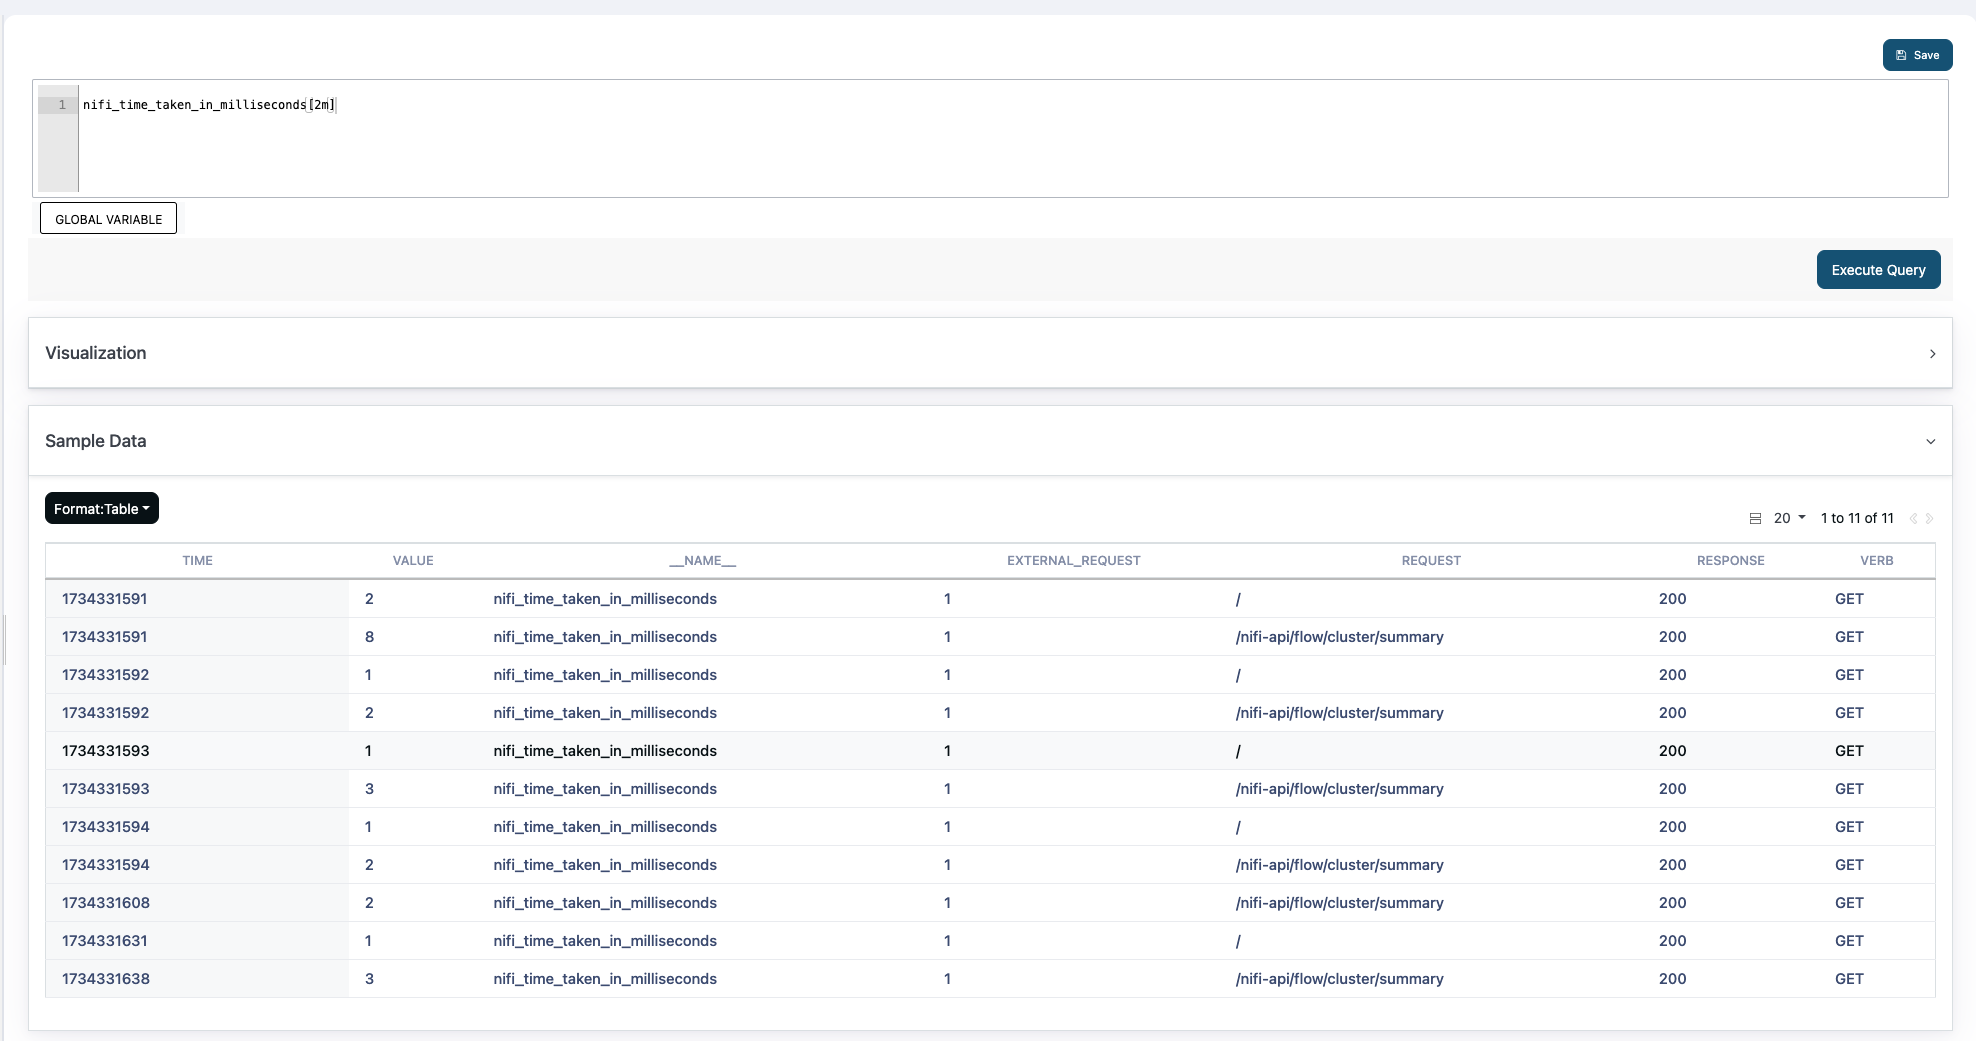Screen dimensions: 1976x1041
Task: Sort by the VALUE column header
Action: pyautogui.click(x=413, y=561)
